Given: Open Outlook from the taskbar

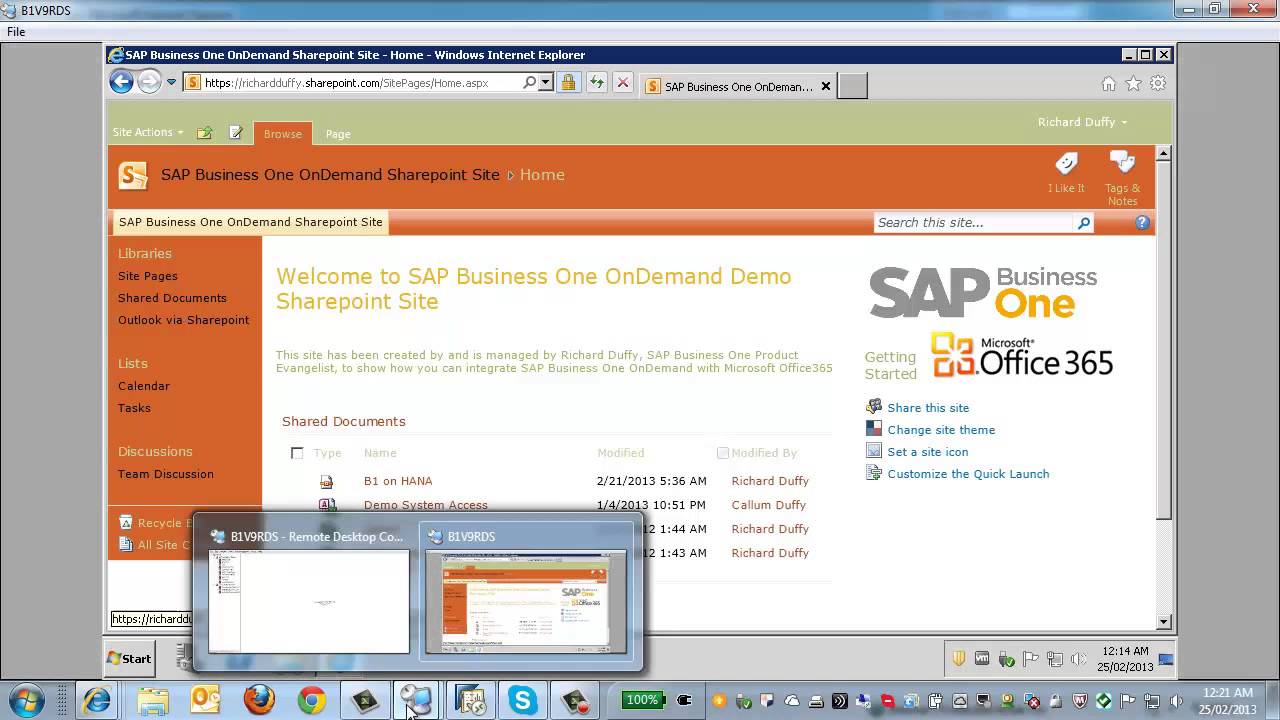Looking at the screenshot, I should pyautogui.click(x=205, y=701).
